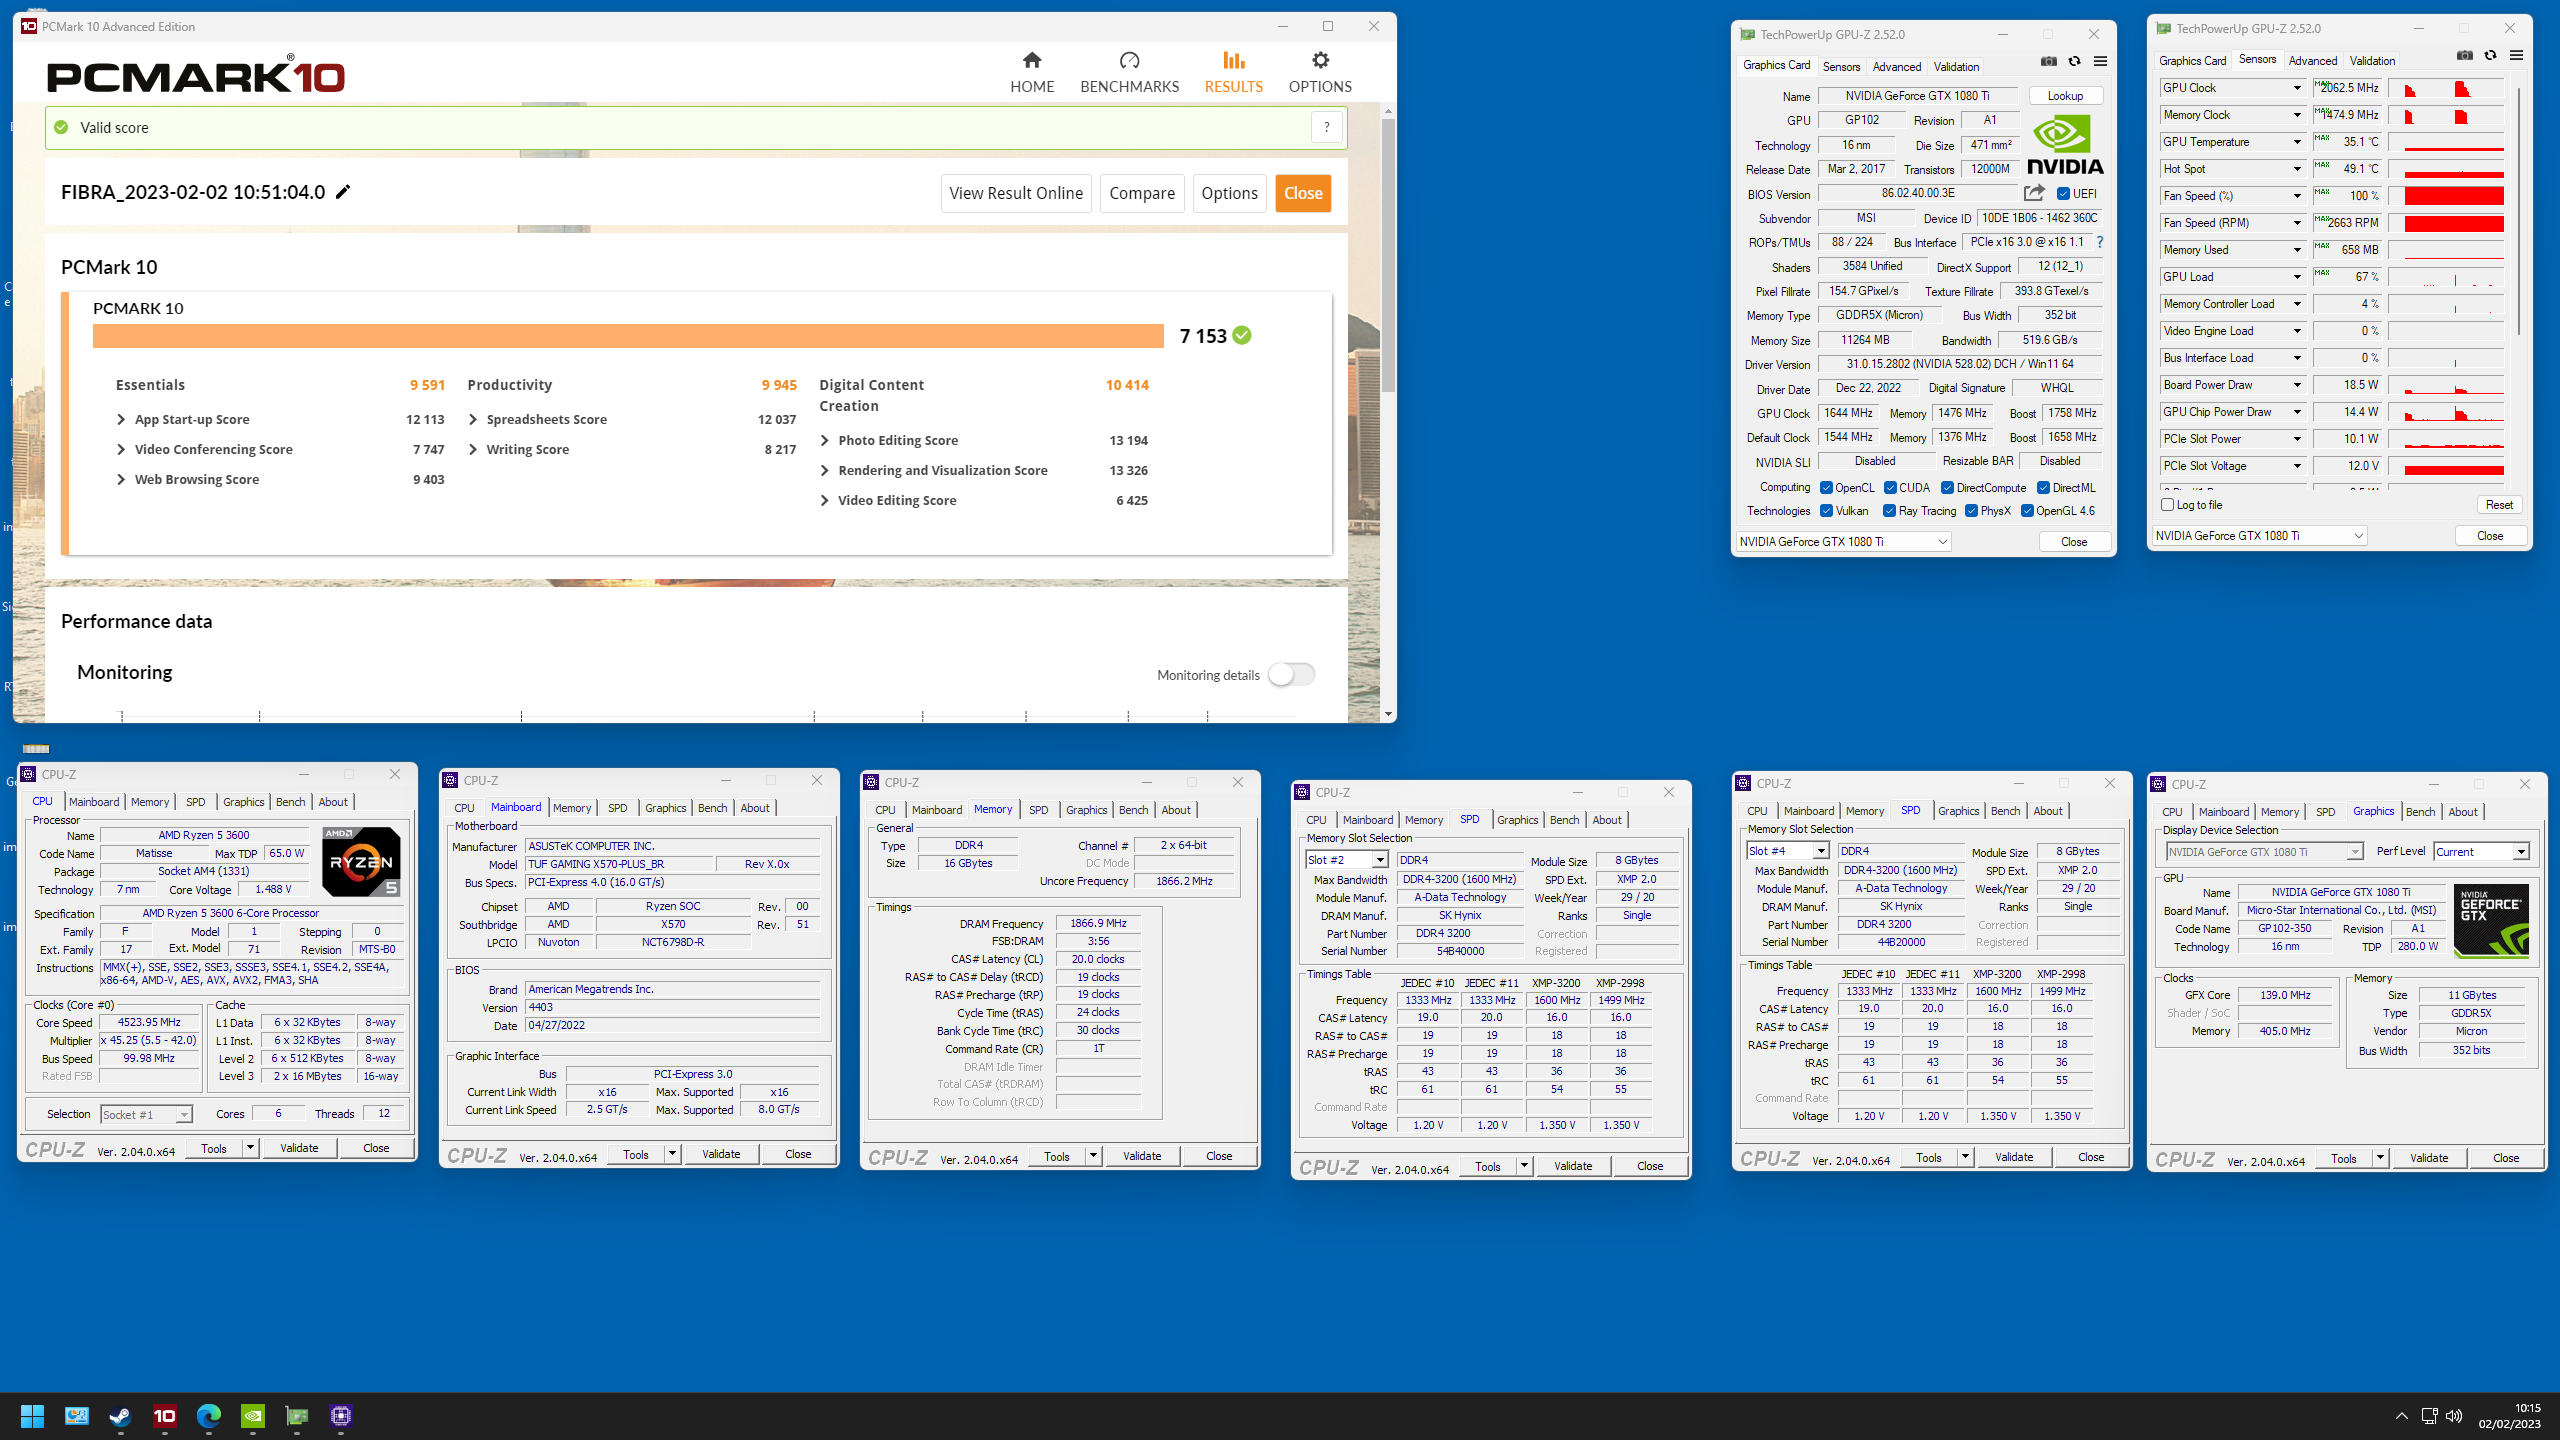Open Steam from the taskbar
Image resolution: width=2560 pixels, height=1440 pixels.
coord(120,1416)
